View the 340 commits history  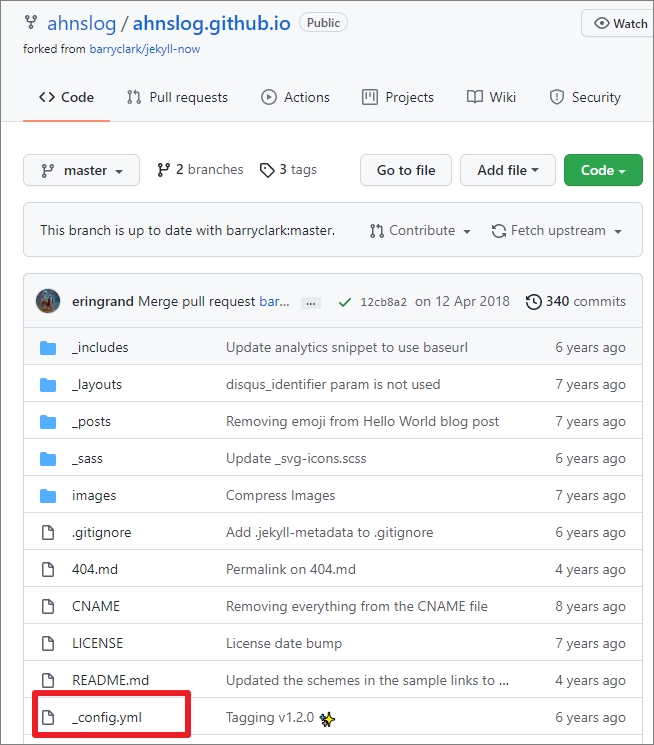576,302
